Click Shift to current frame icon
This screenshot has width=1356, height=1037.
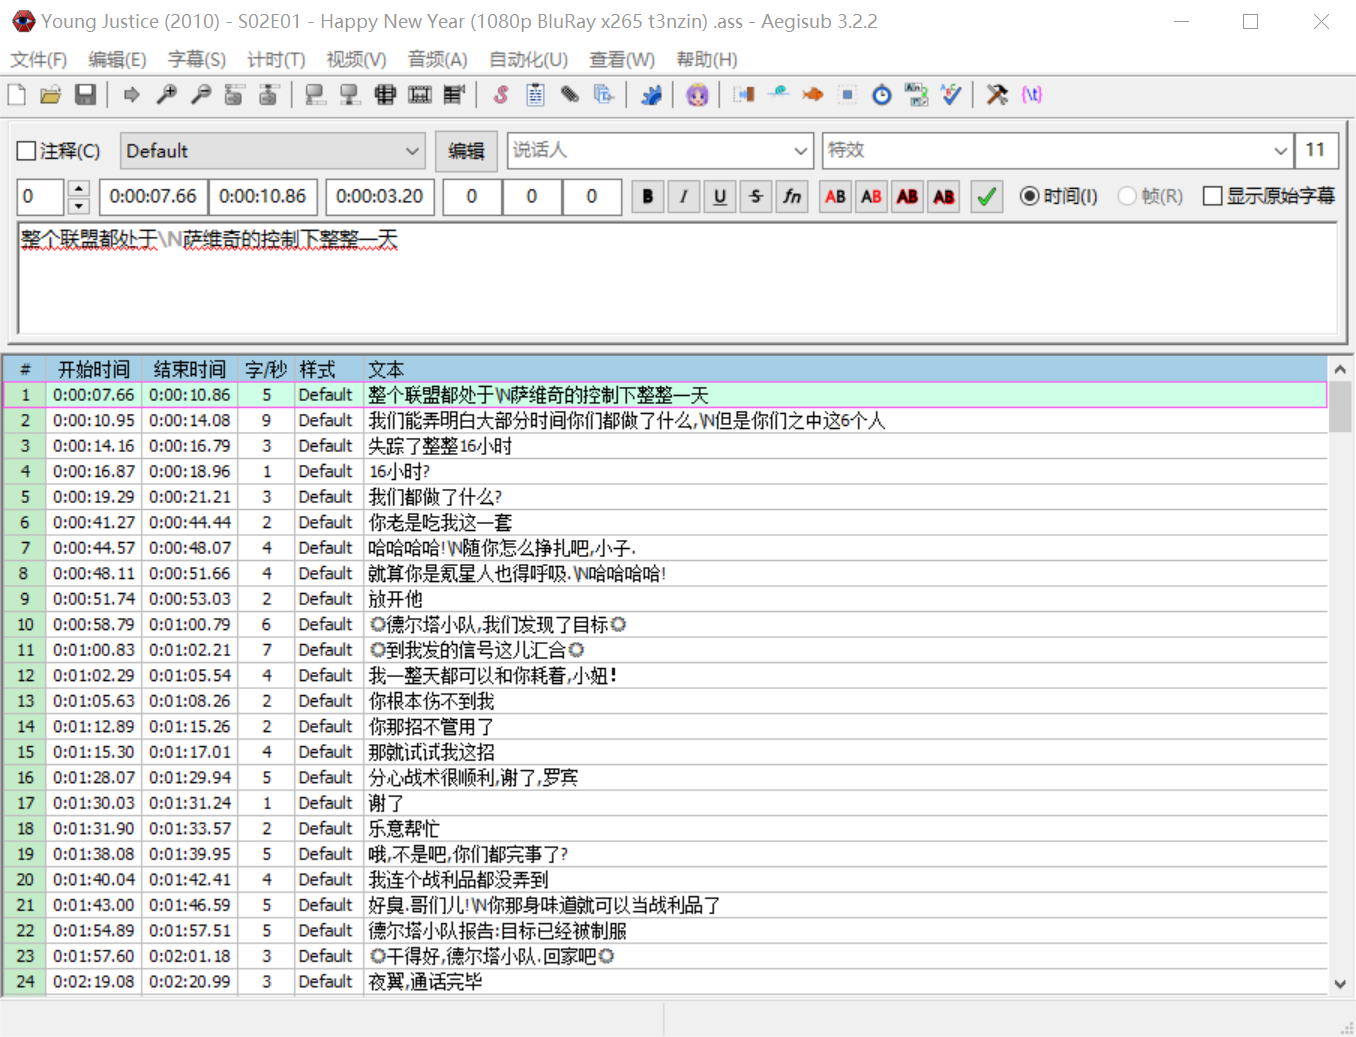point(454,95)
